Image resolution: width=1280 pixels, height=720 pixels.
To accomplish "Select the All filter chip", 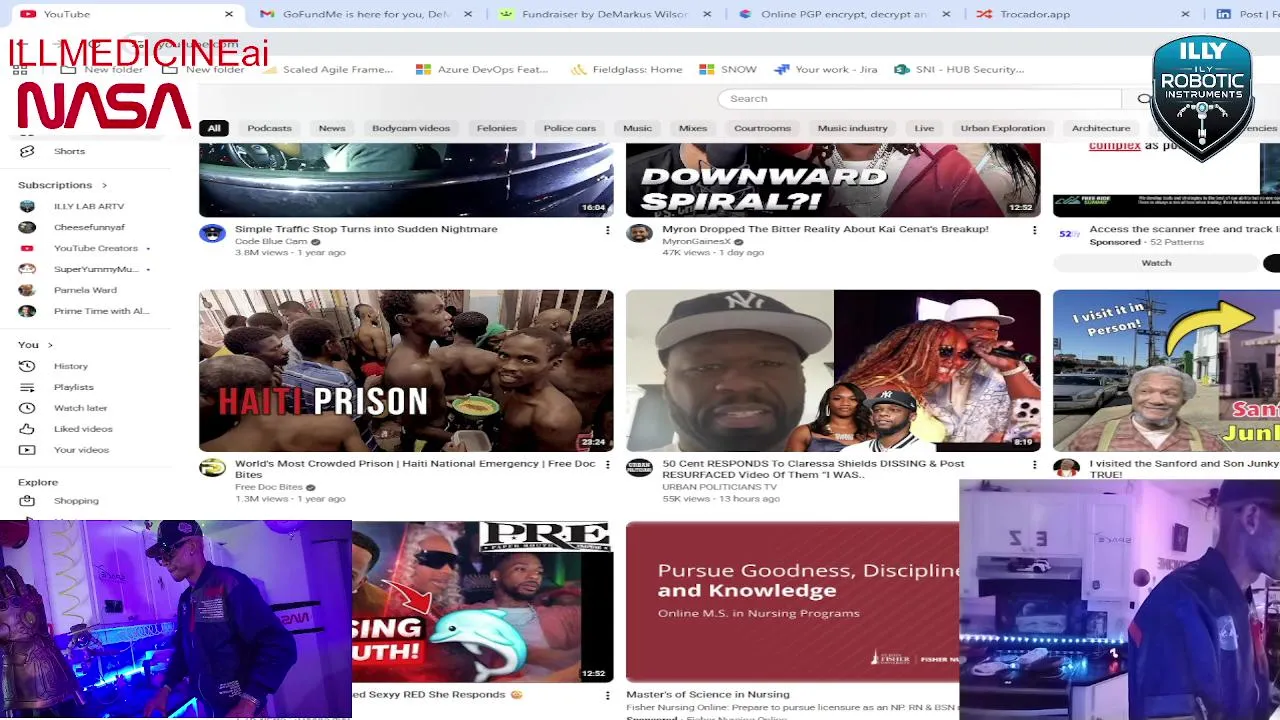I will [214, 128].
